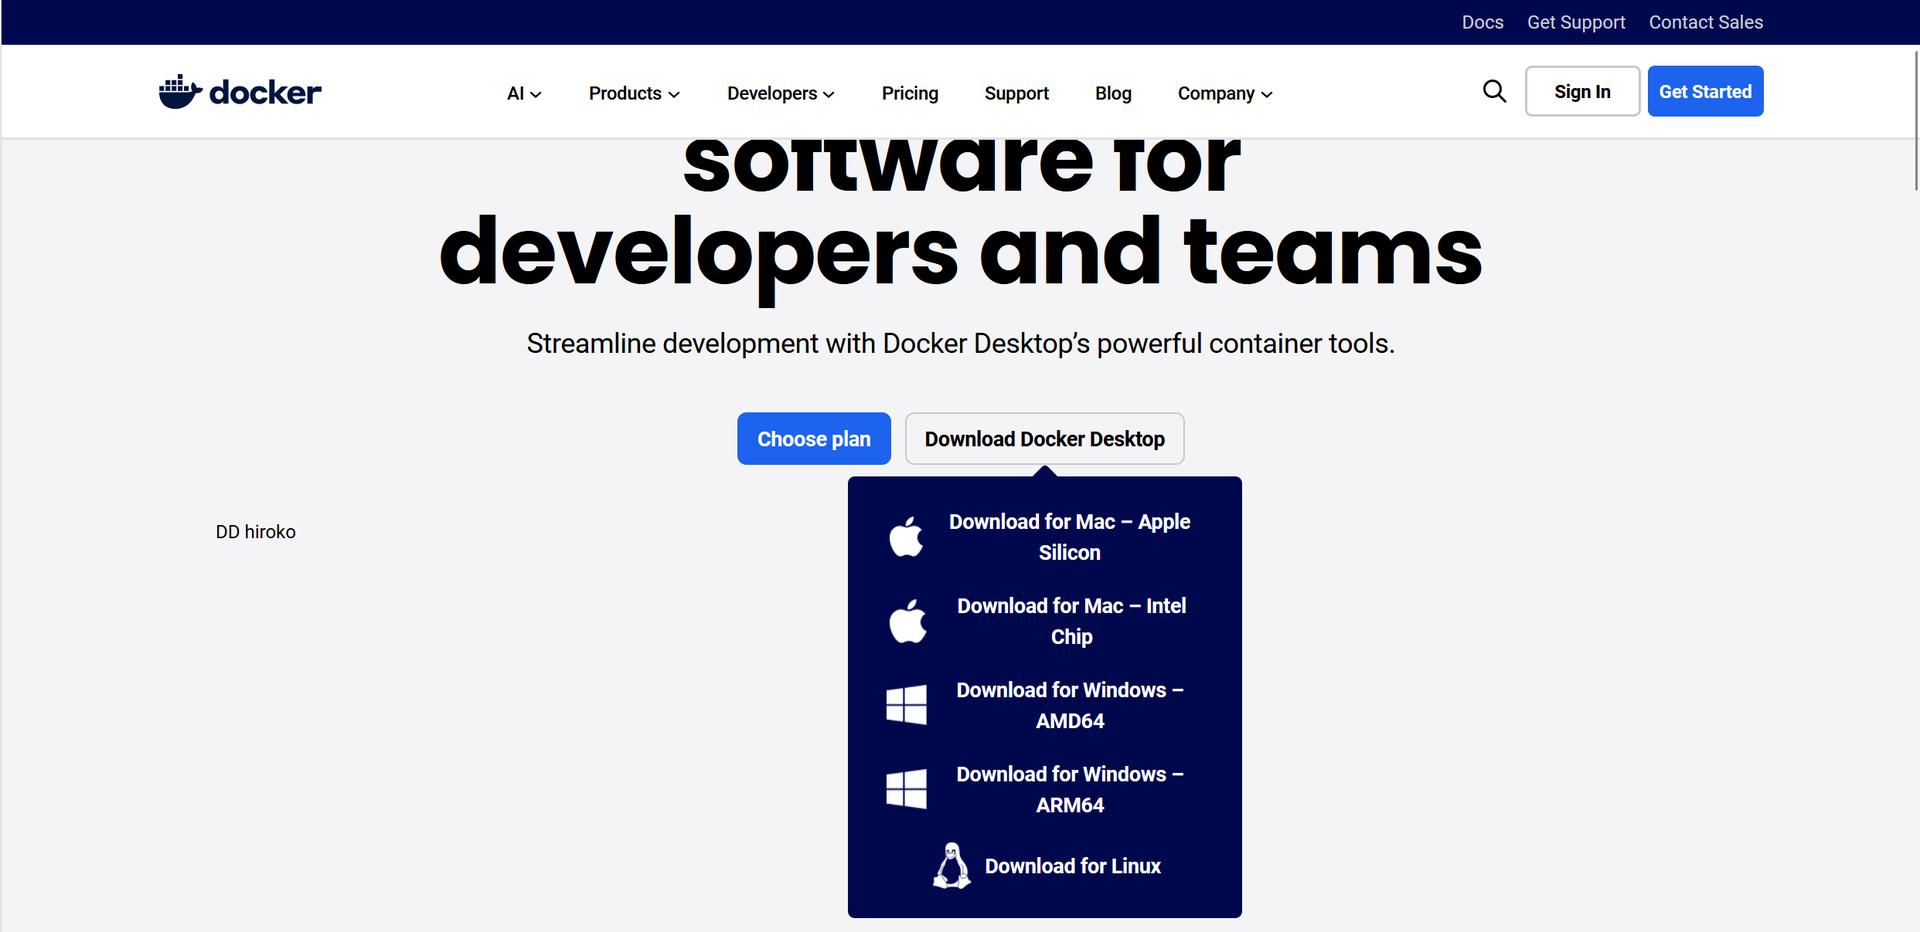Expand the AI menu
Image resolution: width=1920 pixels, height=932 pixels.
[x=524, y=93]
